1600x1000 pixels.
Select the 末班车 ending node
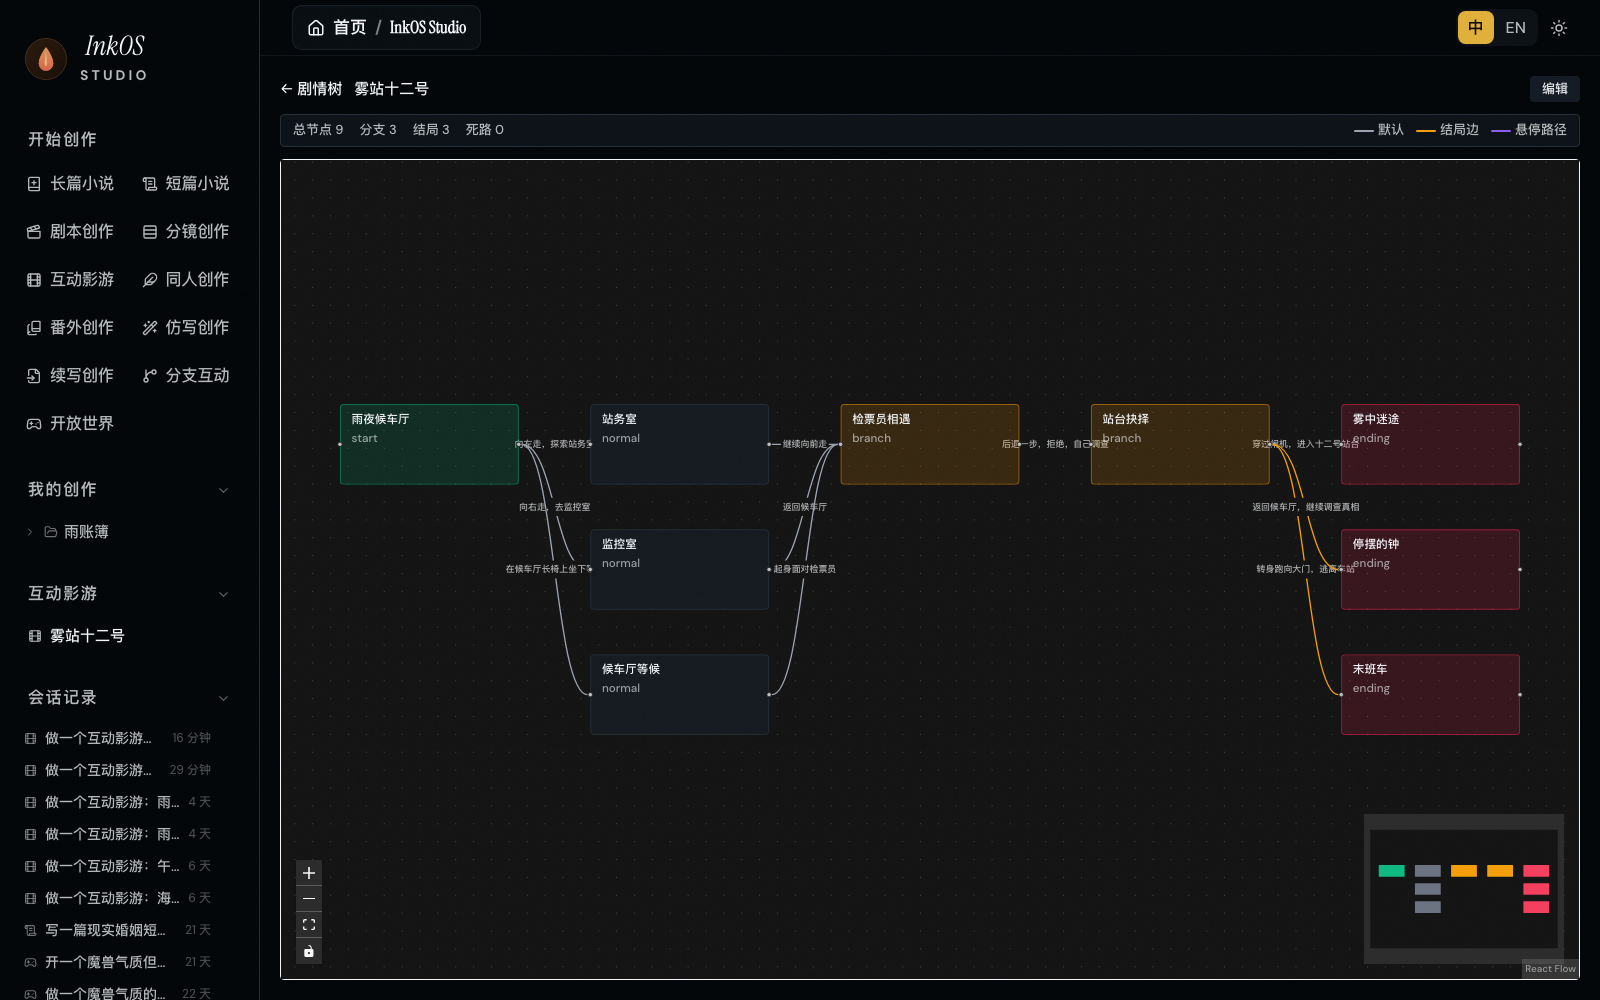pos(1430,694)
